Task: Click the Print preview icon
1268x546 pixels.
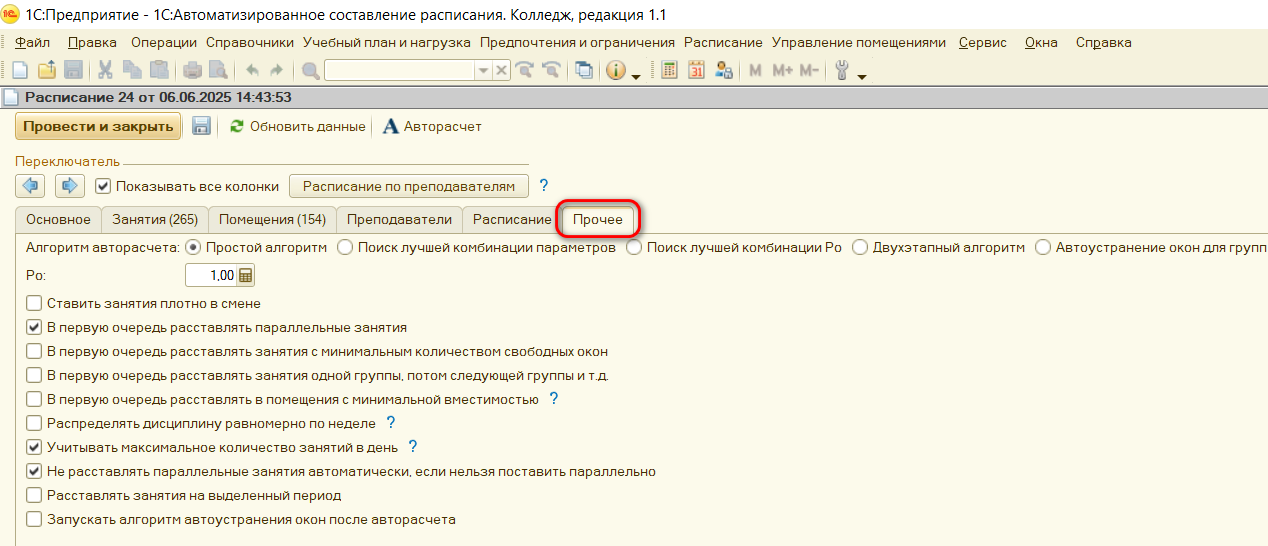Action: (219, 70)
